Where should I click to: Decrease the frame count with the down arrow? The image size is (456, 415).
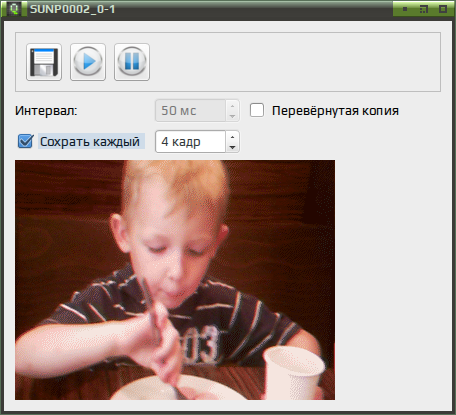[x=233, y=147]
